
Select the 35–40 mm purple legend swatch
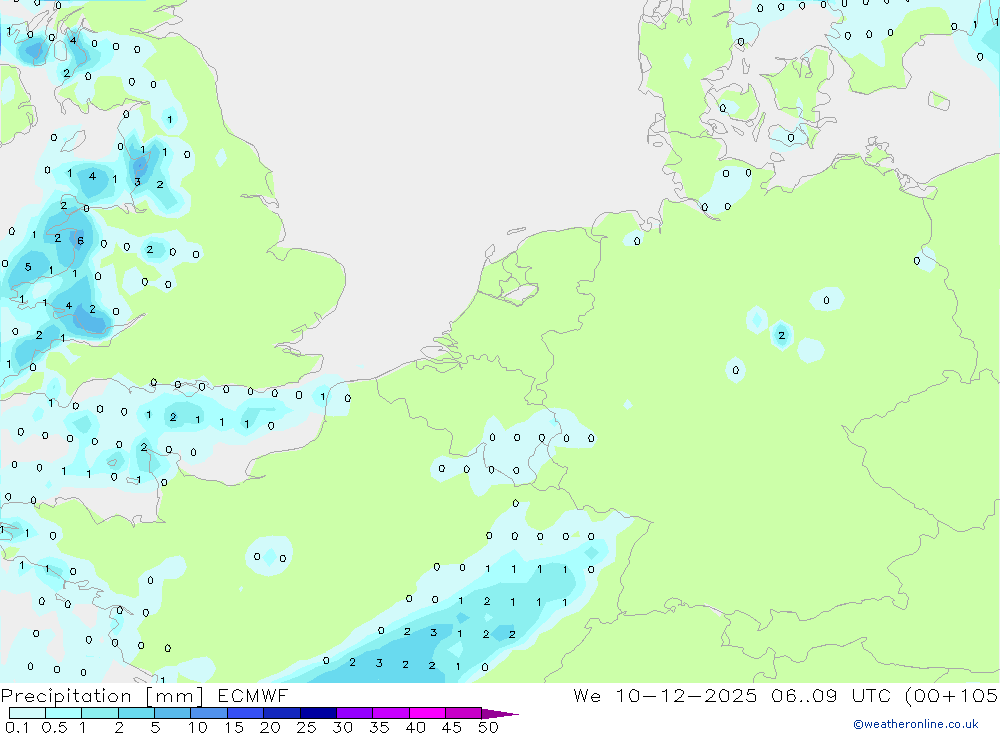(391, 713)
